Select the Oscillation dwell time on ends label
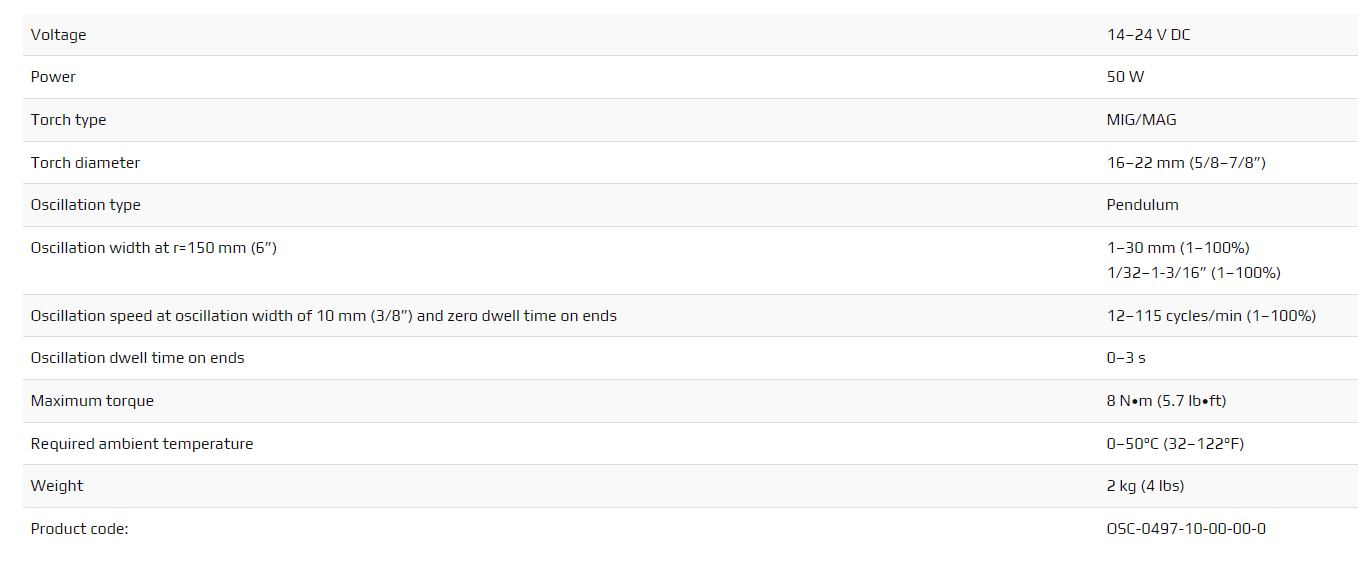Image resolution: width=1358 pixels, height=567 pixels. tap(137, 358)
